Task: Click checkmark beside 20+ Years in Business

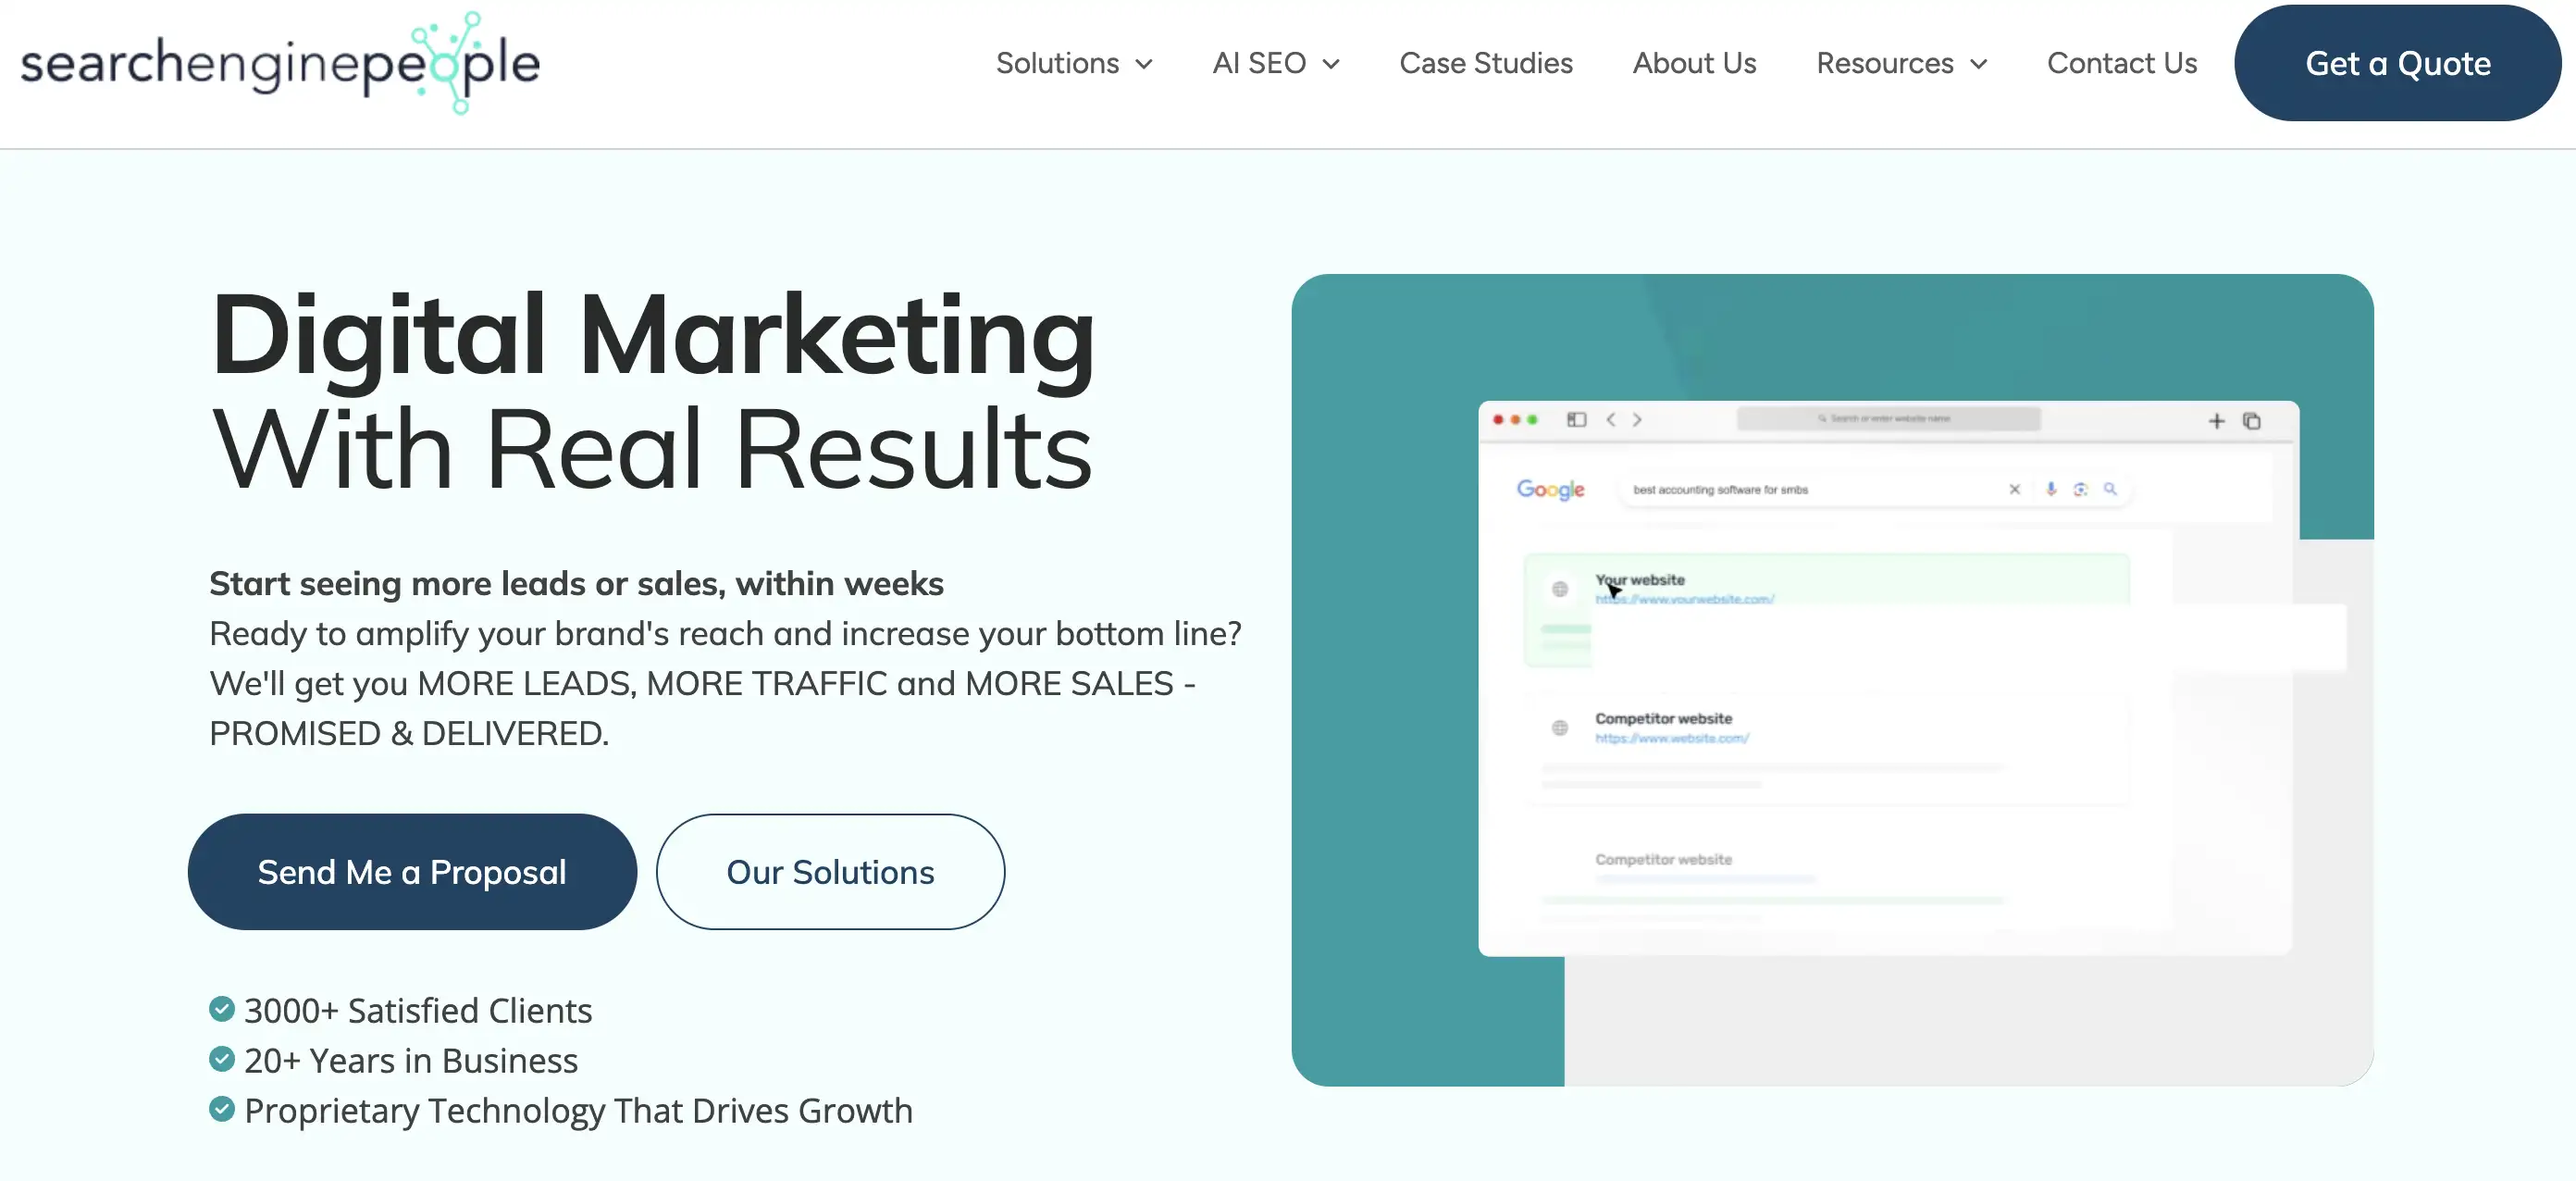Action: (222, 1059)
